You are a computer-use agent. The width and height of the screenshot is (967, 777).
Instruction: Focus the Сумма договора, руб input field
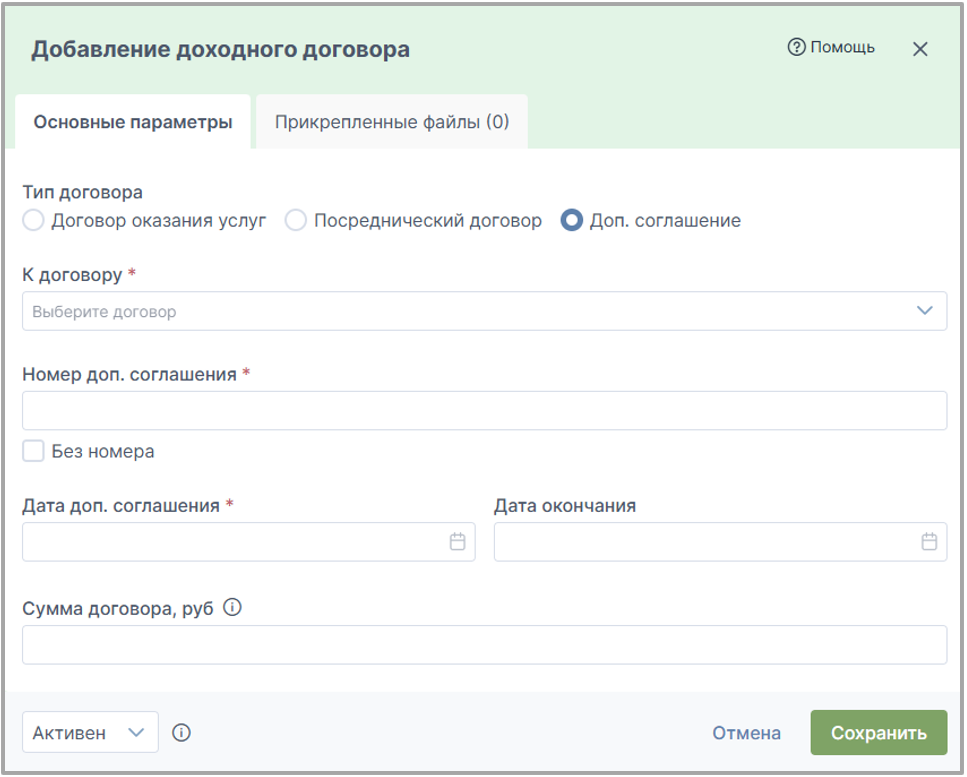point(484,645)
